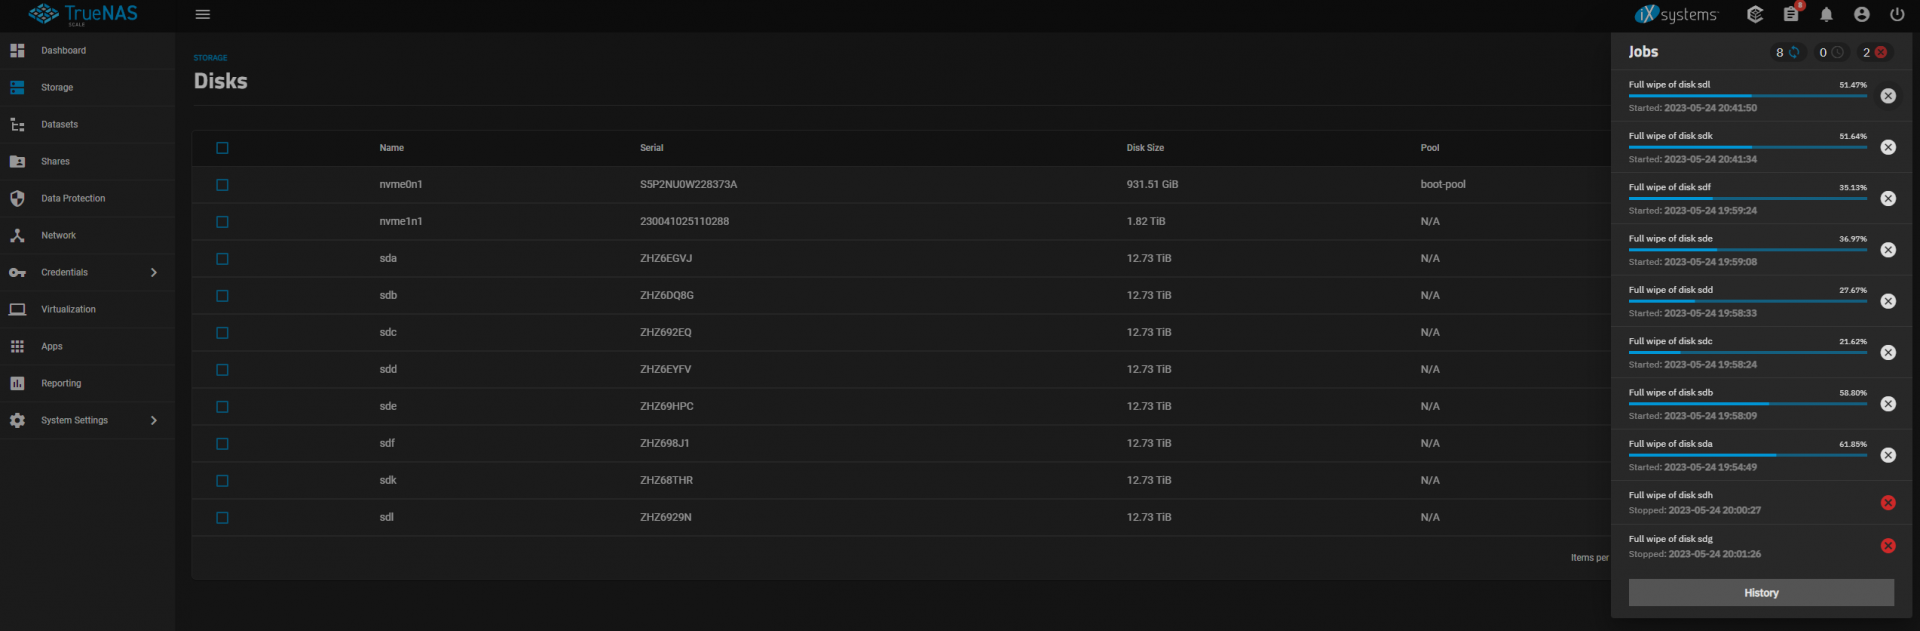Abort the full wipe of disk sdf
This screenshot has height=631, width=1920.
(1888, 199)
